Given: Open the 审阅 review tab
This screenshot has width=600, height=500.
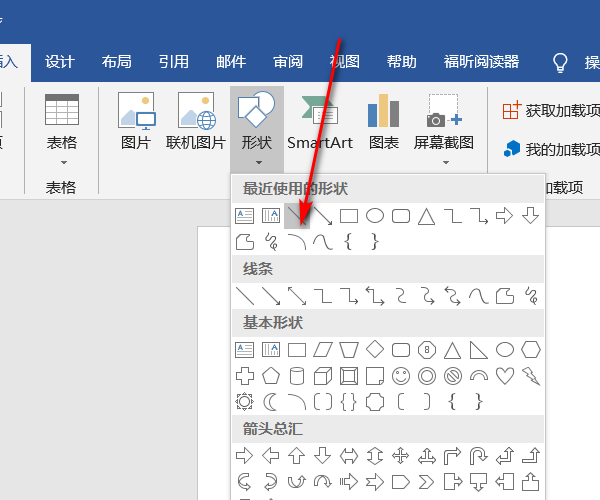Looking at the screenshot, I should tap(288, 61).
